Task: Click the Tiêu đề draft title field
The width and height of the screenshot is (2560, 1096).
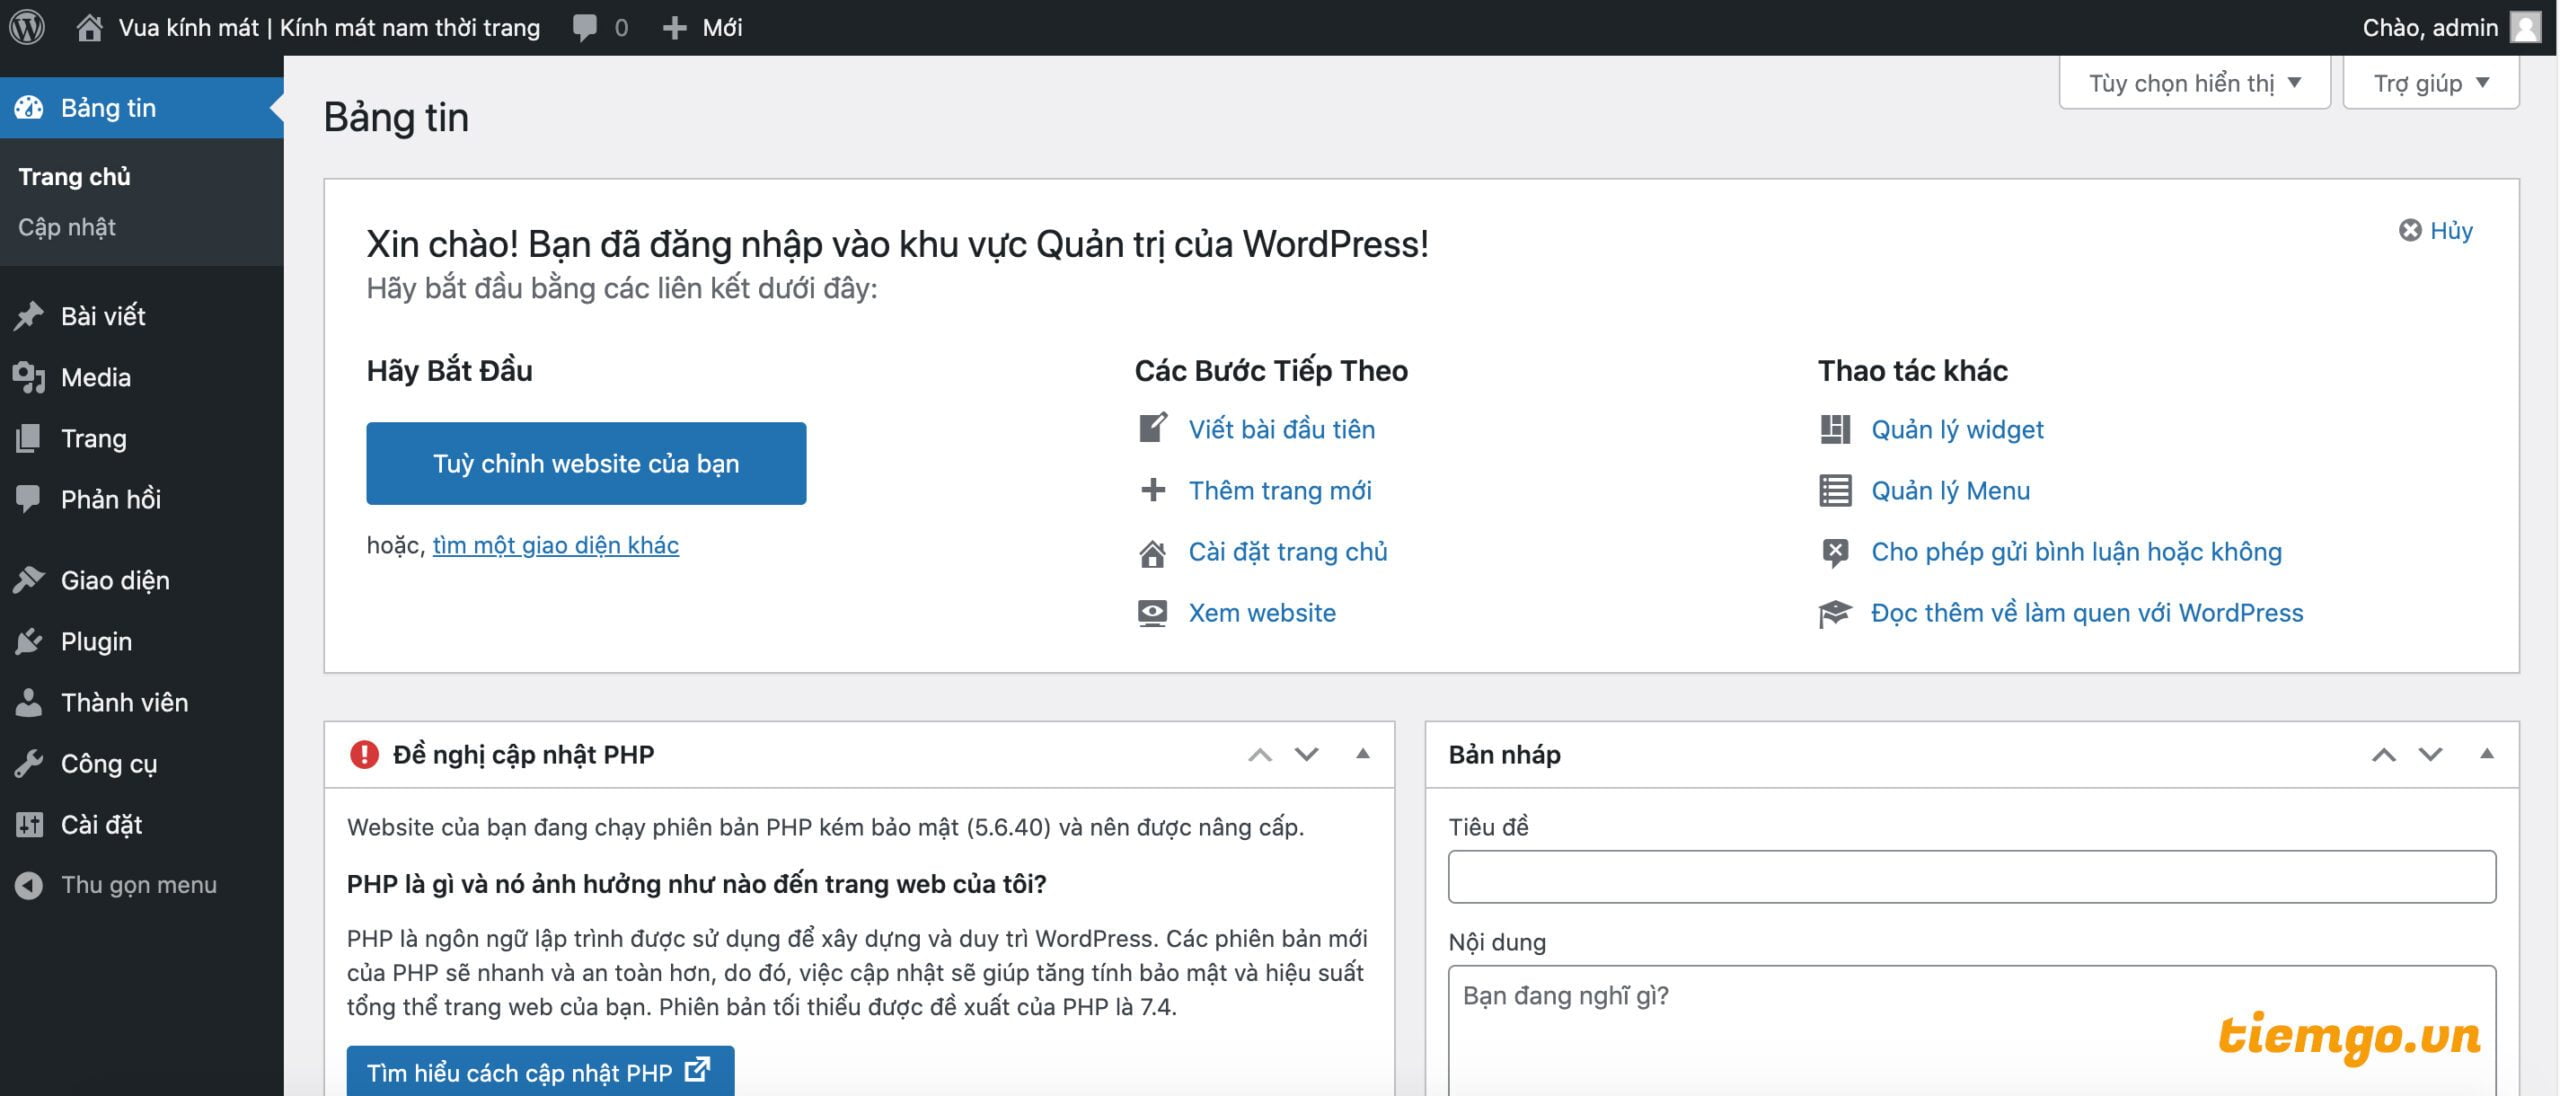Action: coord(1971,877)
